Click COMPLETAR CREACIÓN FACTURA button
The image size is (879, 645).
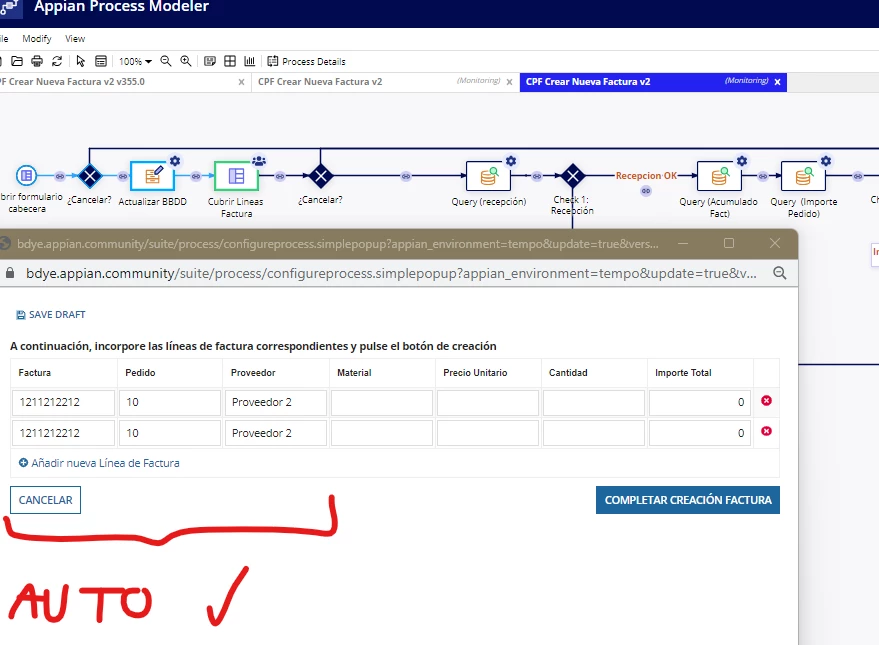[688, 500]
